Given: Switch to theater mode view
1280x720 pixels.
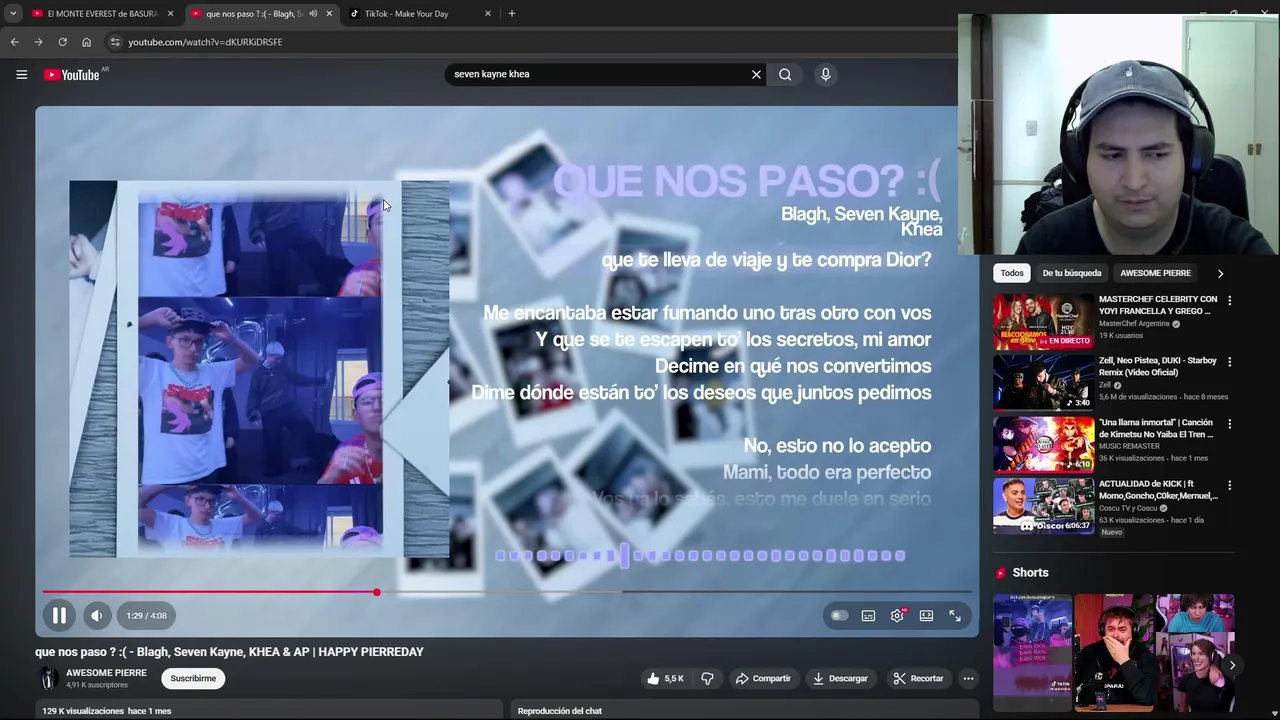Looking at the screenshot, I should point(926,616).
